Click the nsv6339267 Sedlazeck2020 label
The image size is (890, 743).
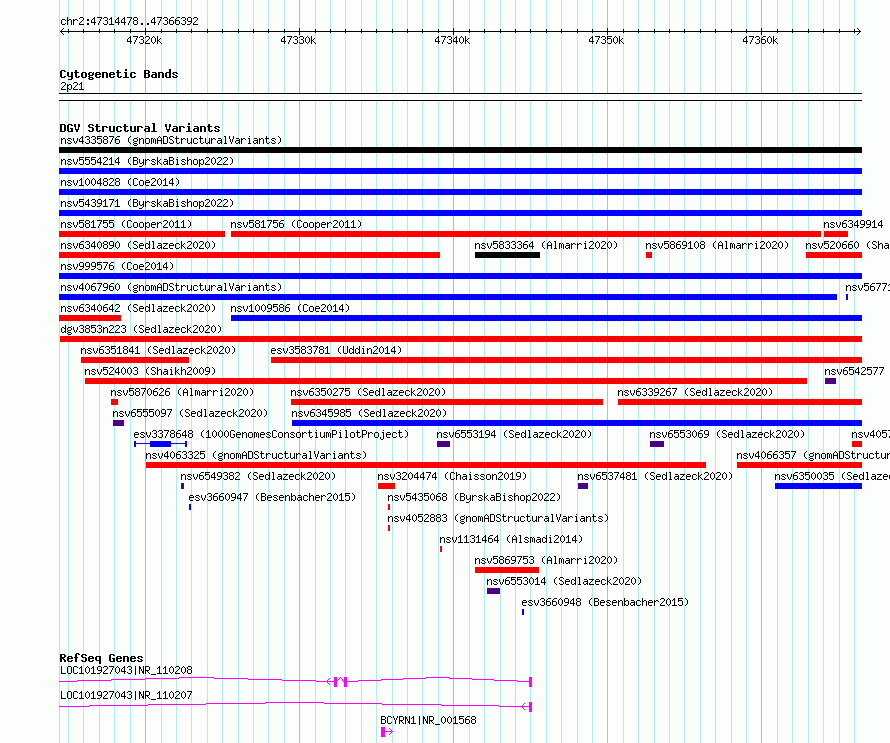click(x=695, y=392)
